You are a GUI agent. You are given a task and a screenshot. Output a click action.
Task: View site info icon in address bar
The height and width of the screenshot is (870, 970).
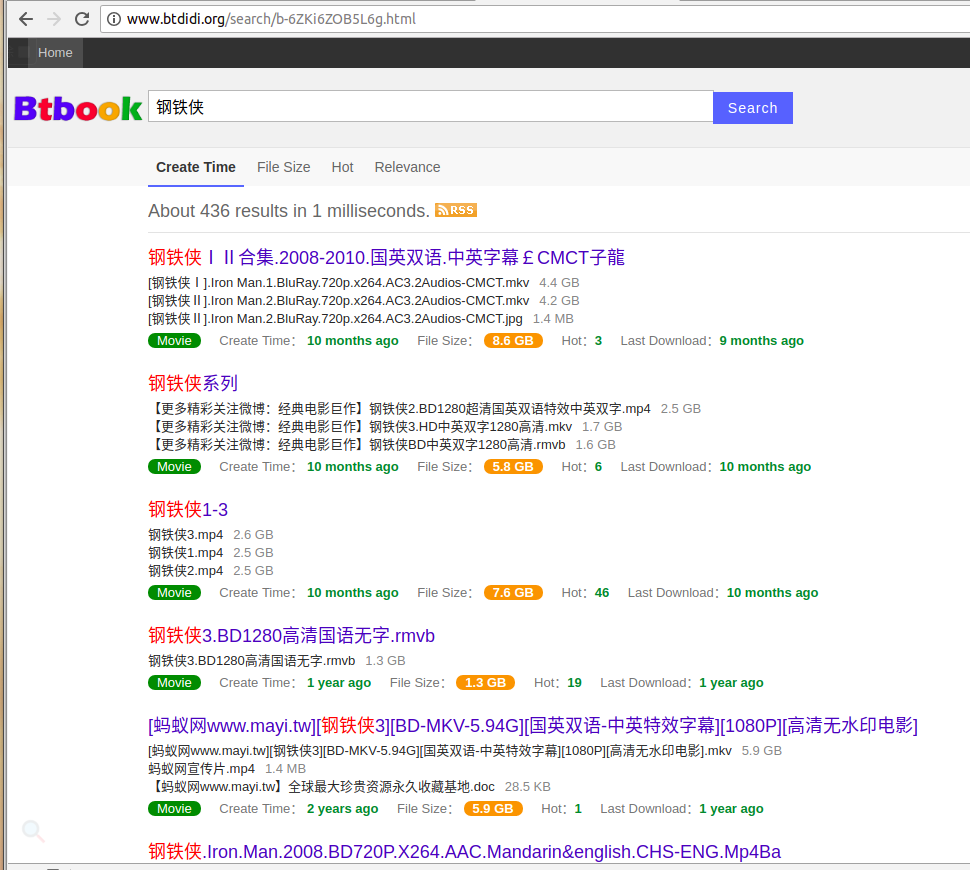click(x=114, y=19)
